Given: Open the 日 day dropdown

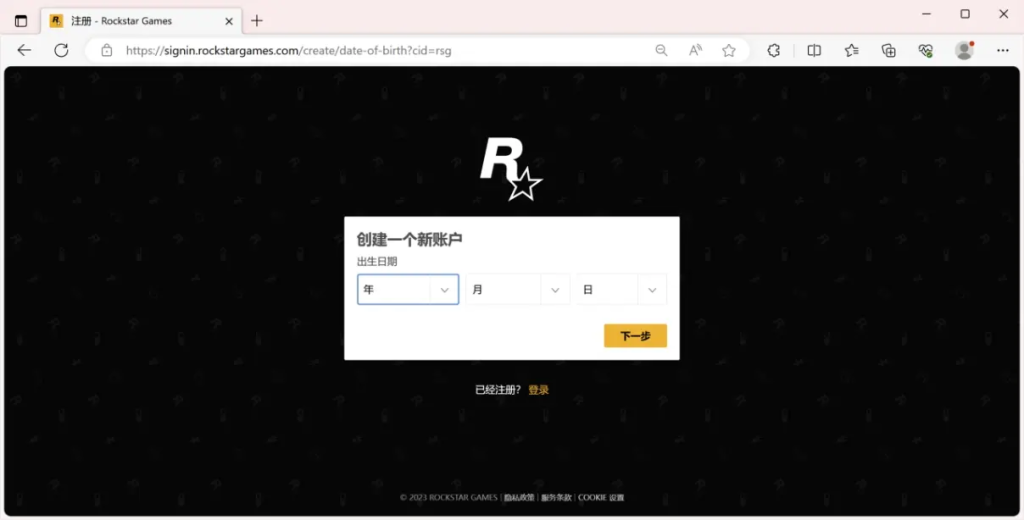Looking at the screenshot, I should 621,289.
